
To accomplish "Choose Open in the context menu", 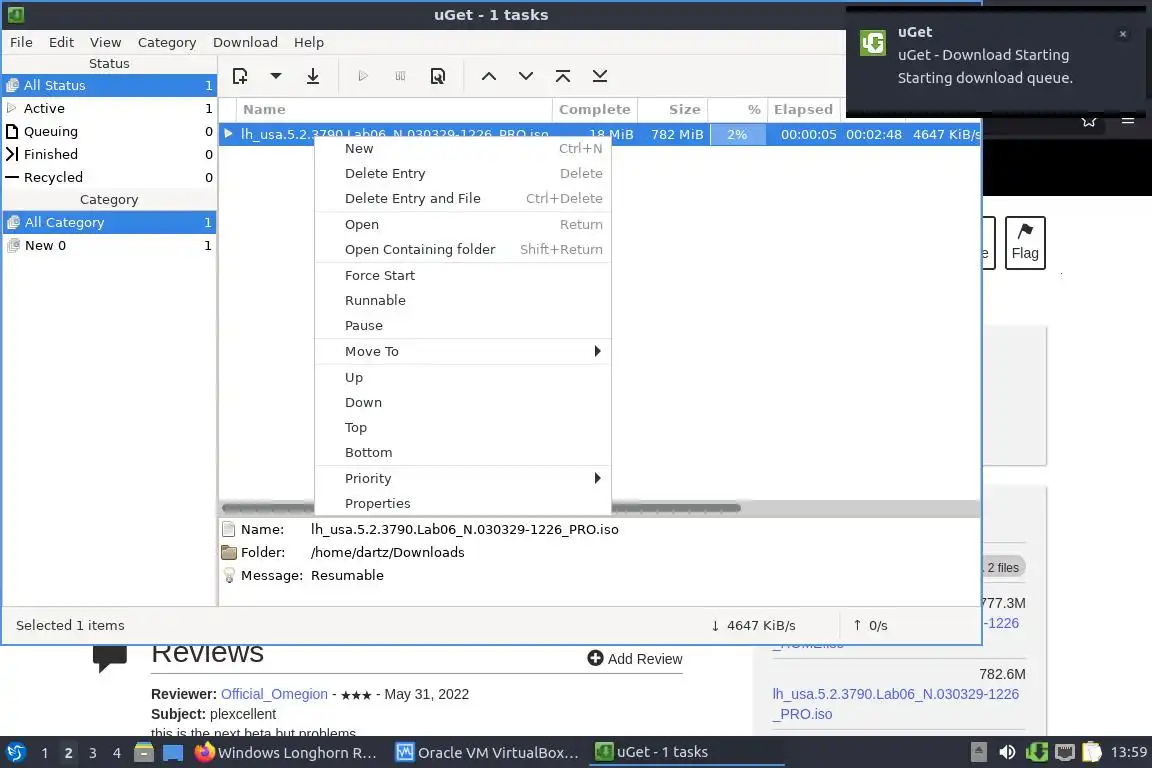I will tap(463, 224).
